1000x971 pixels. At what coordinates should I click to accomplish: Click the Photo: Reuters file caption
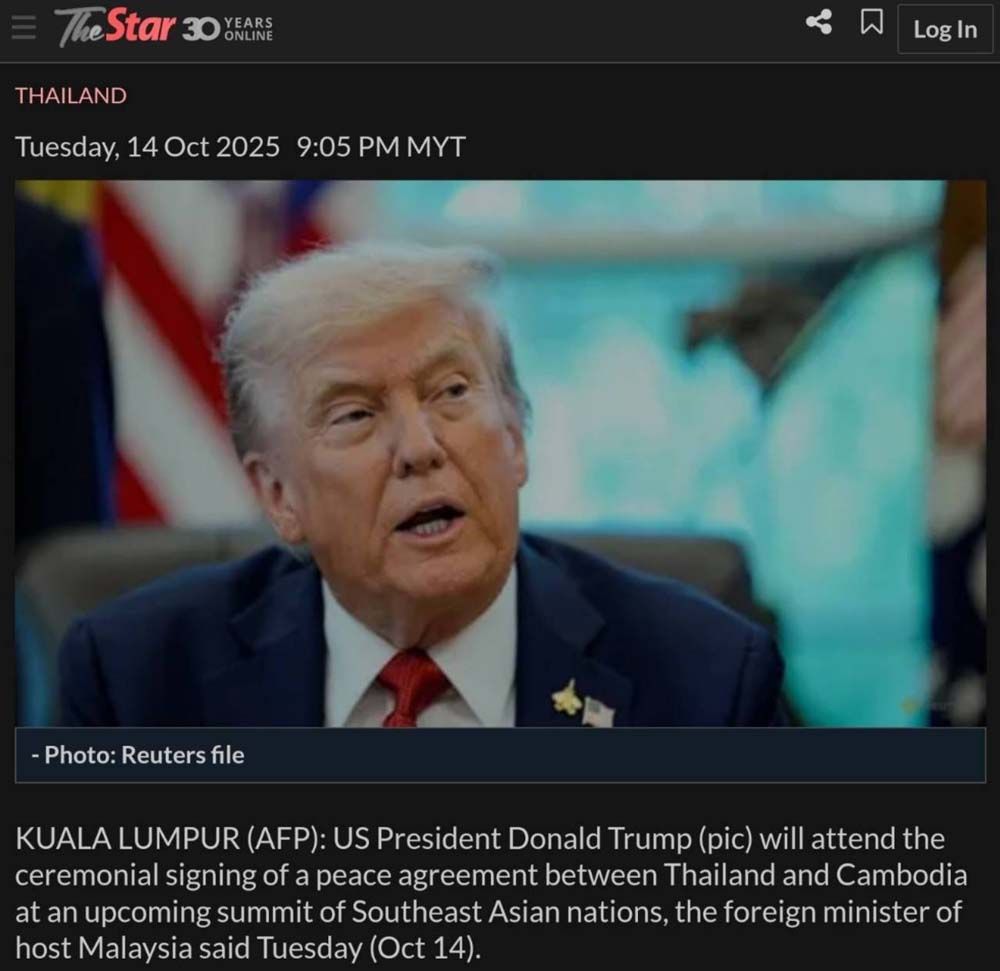pyautogui.click(x=138, y=755)
